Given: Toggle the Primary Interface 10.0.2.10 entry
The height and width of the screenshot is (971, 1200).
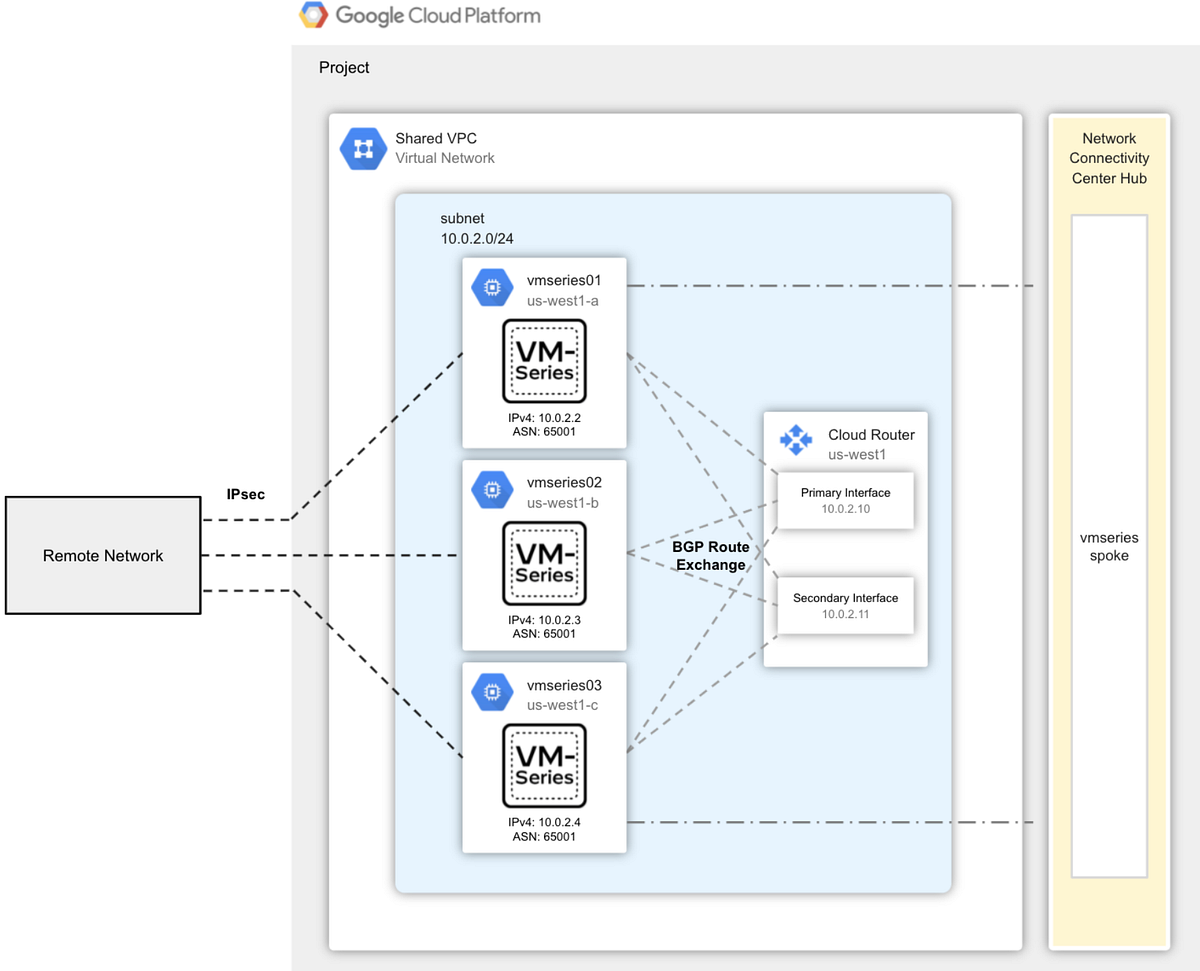Looking at the screenshot, I should point(845,500).
